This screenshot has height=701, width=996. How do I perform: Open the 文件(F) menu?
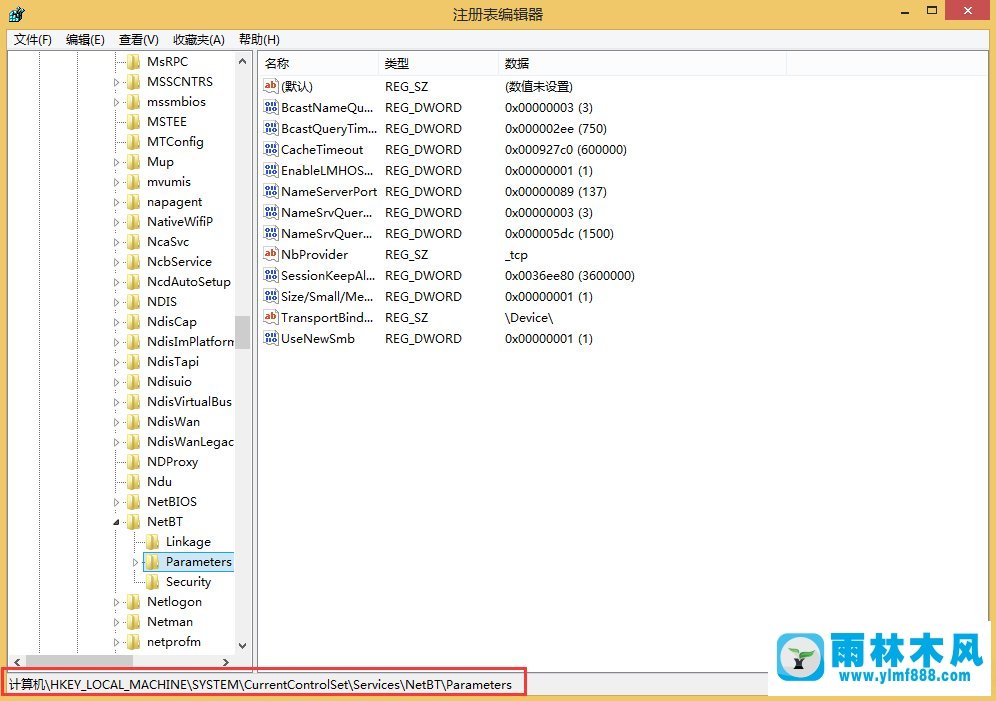(32, 40)
